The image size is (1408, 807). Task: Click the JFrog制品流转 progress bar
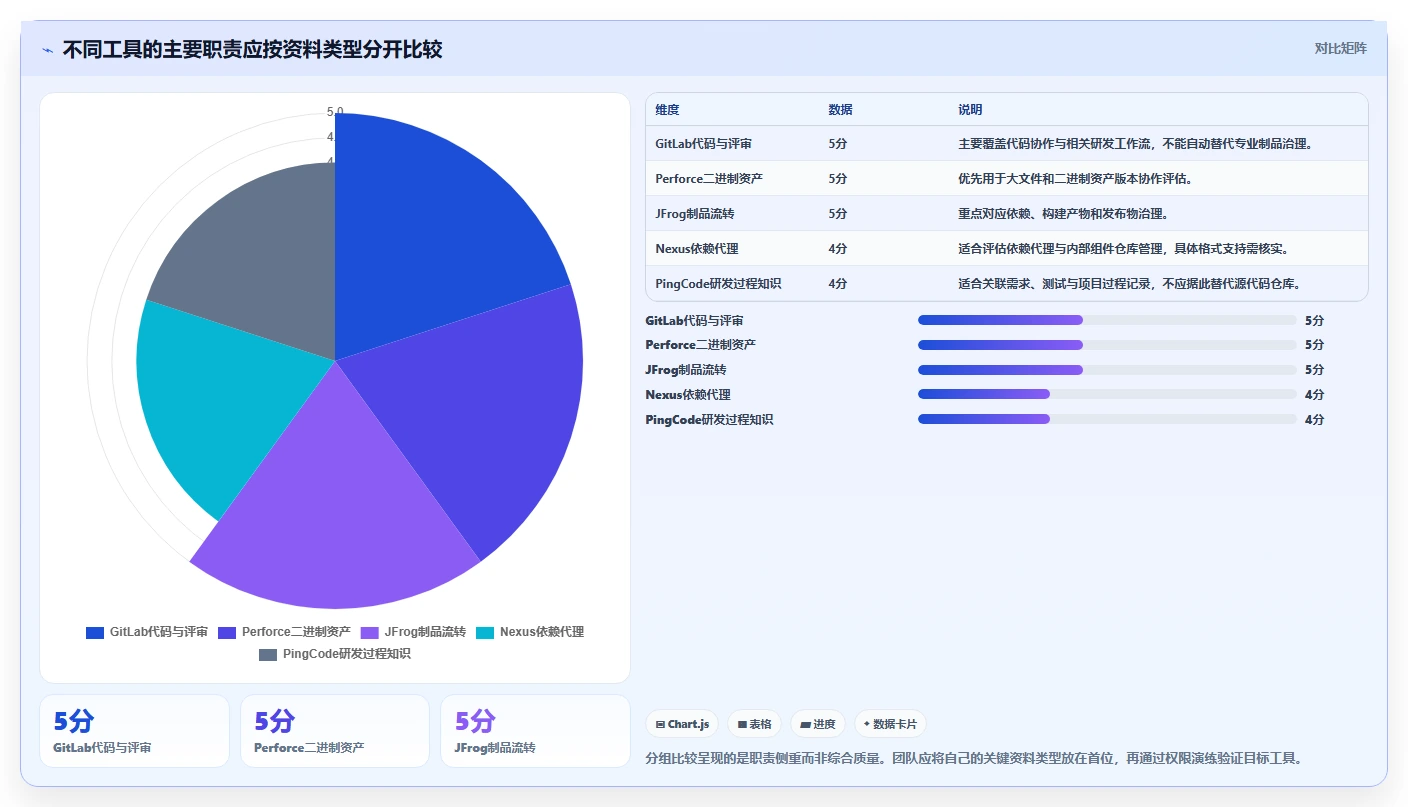click(x=1107, y=370)
